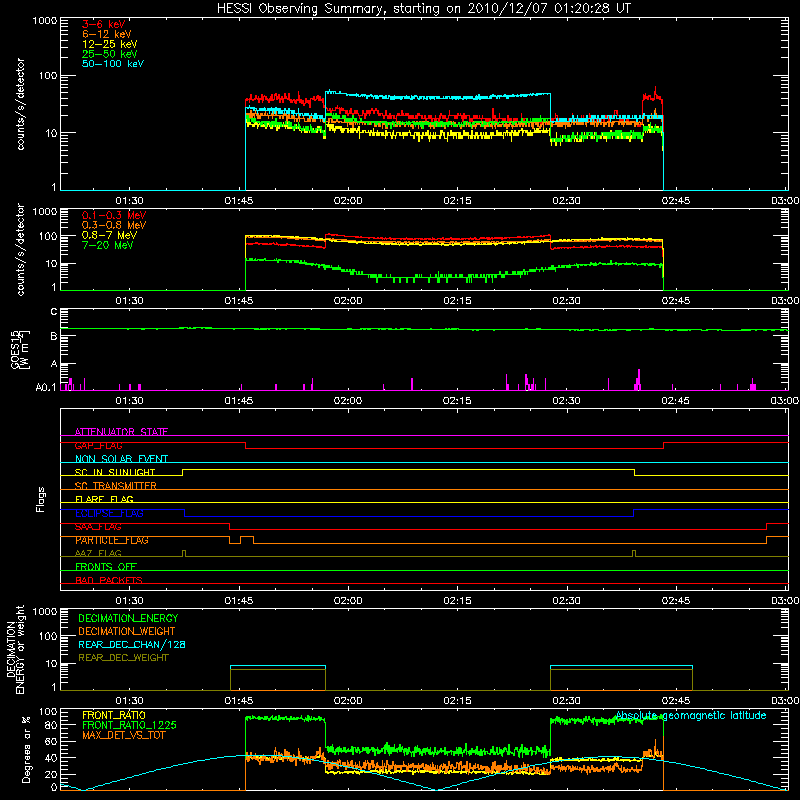The image size is (800, 800).
Task: Select the SC_IN_SUNLIGHT flag label
Action: tap(115, 472)
